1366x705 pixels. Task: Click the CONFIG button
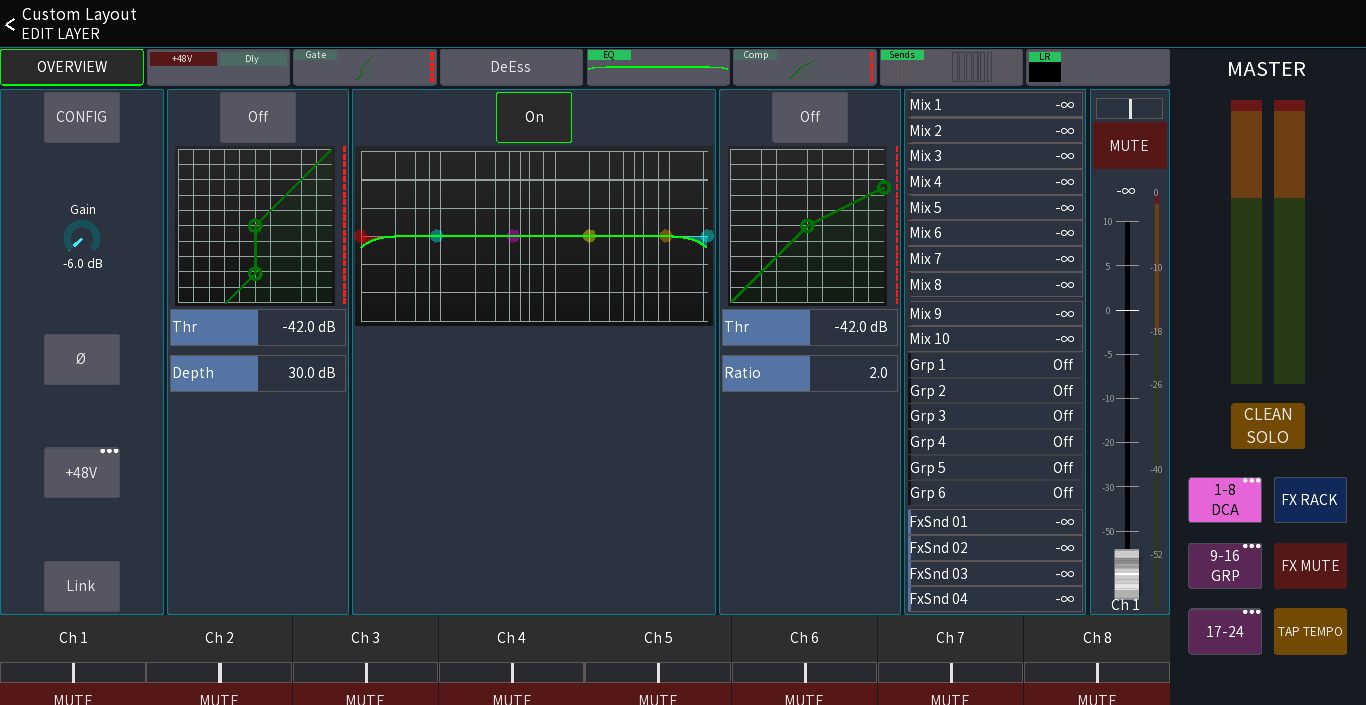82,117
